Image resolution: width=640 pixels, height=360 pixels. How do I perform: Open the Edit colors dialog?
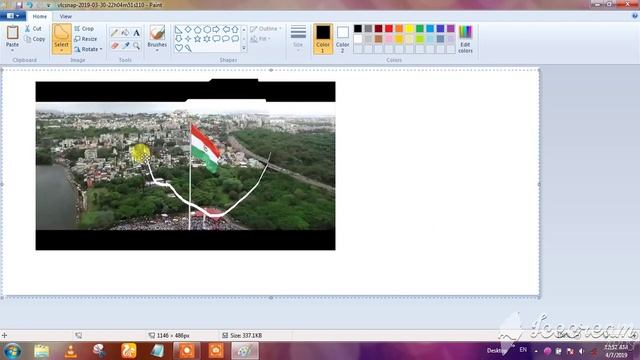[x=465, y=39]
